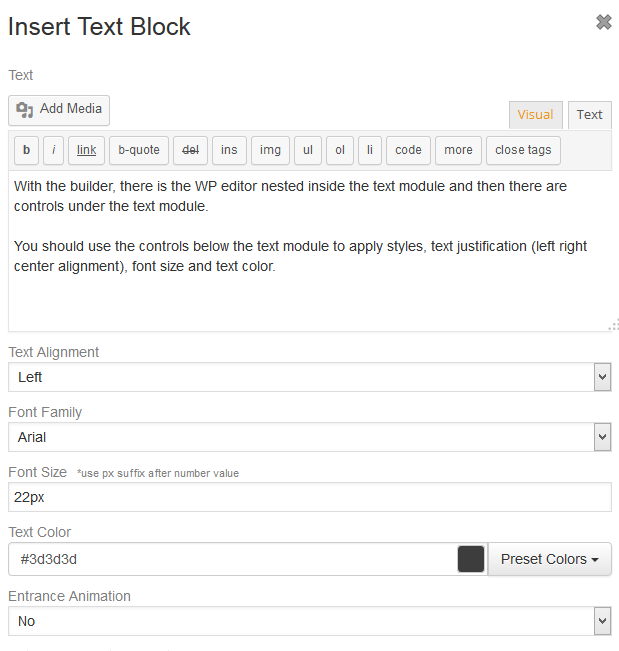Open the Text Alignment dropdown
Screen dimensions: 619x651
coord(310,377)
